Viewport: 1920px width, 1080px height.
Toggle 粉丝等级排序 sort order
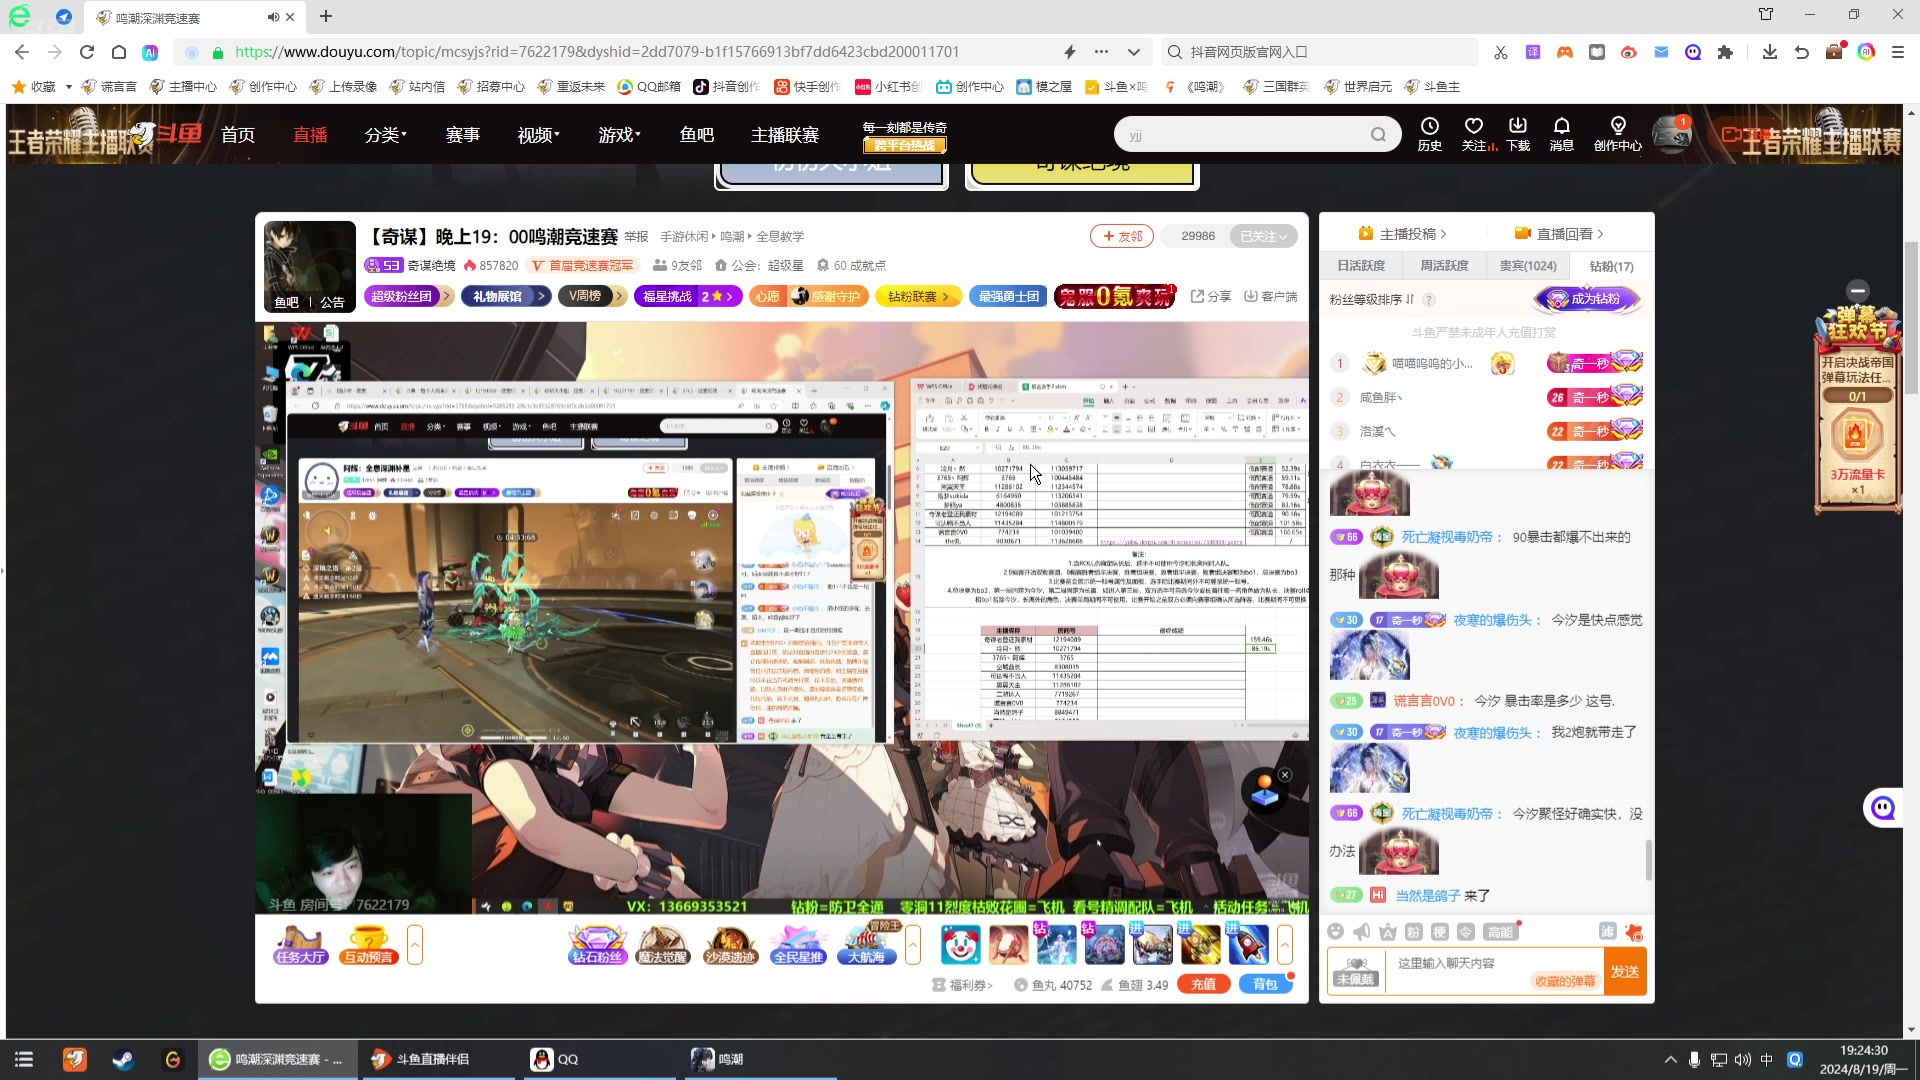coord(1372,299)
